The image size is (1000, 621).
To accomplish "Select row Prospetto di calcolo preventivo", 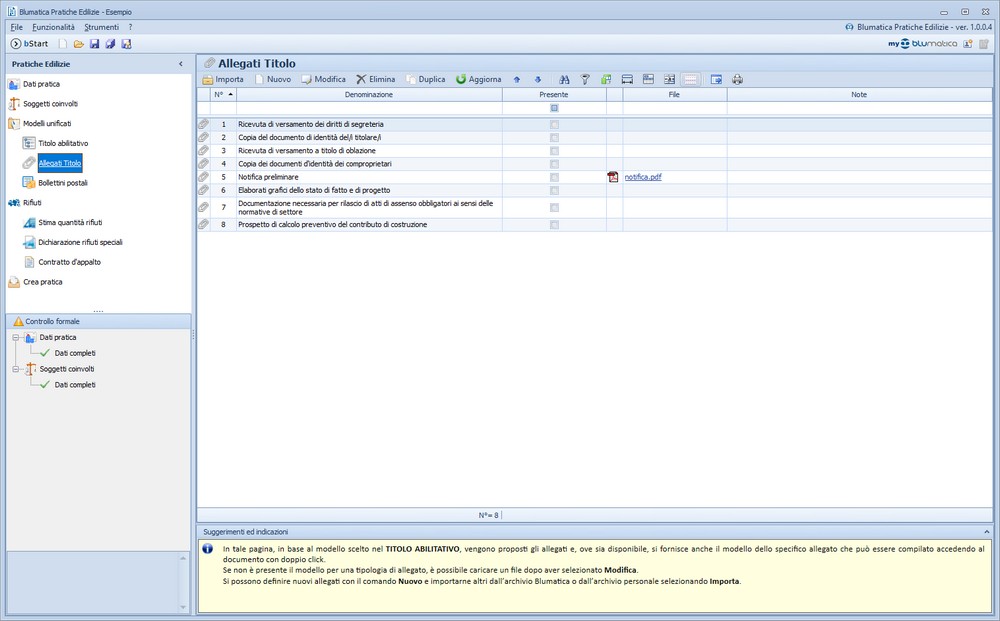I will (594, 225).
